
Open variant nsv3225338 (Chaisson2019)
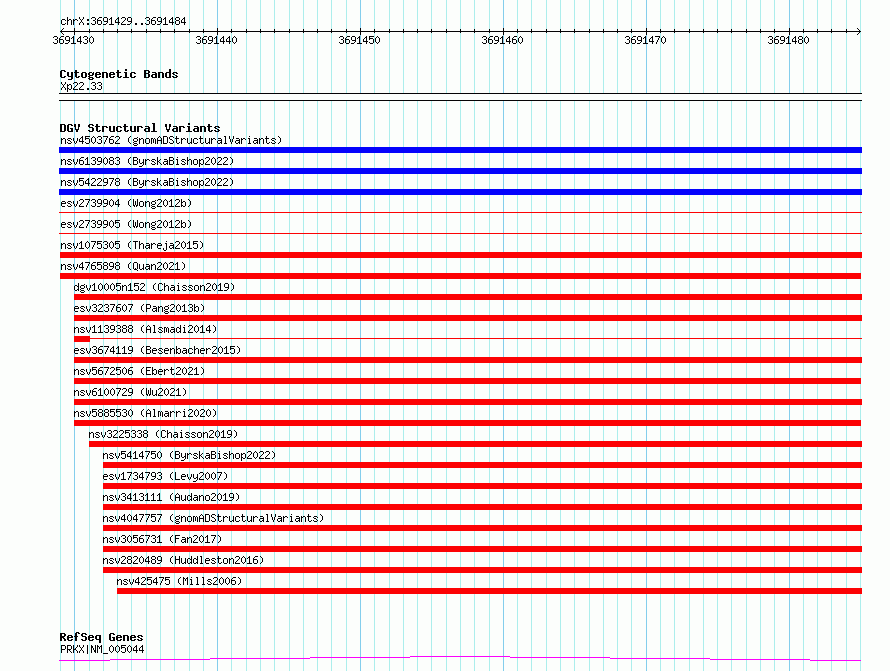(163, 434)
